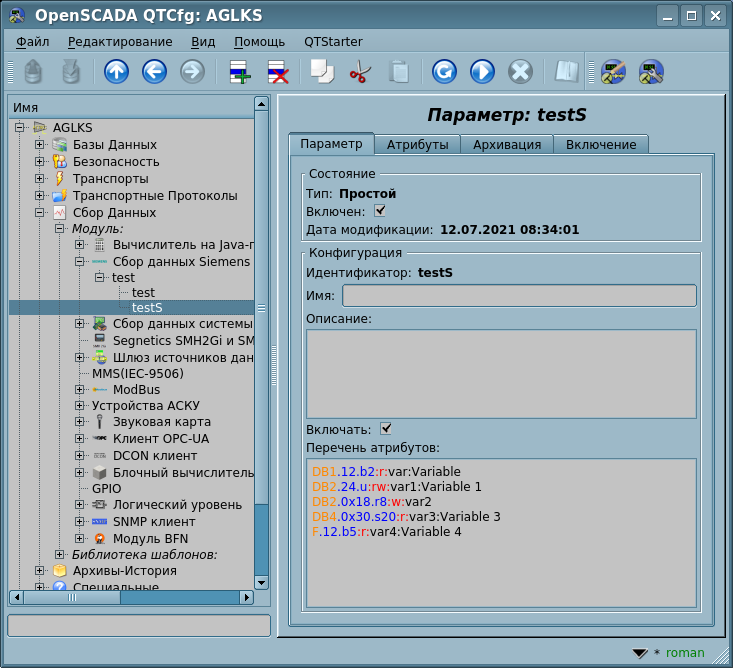The image size is (733, 668).
Task: Toggle the "Включать" configuration checkbox
Action: pyautogui.click(x=386, y=429)
